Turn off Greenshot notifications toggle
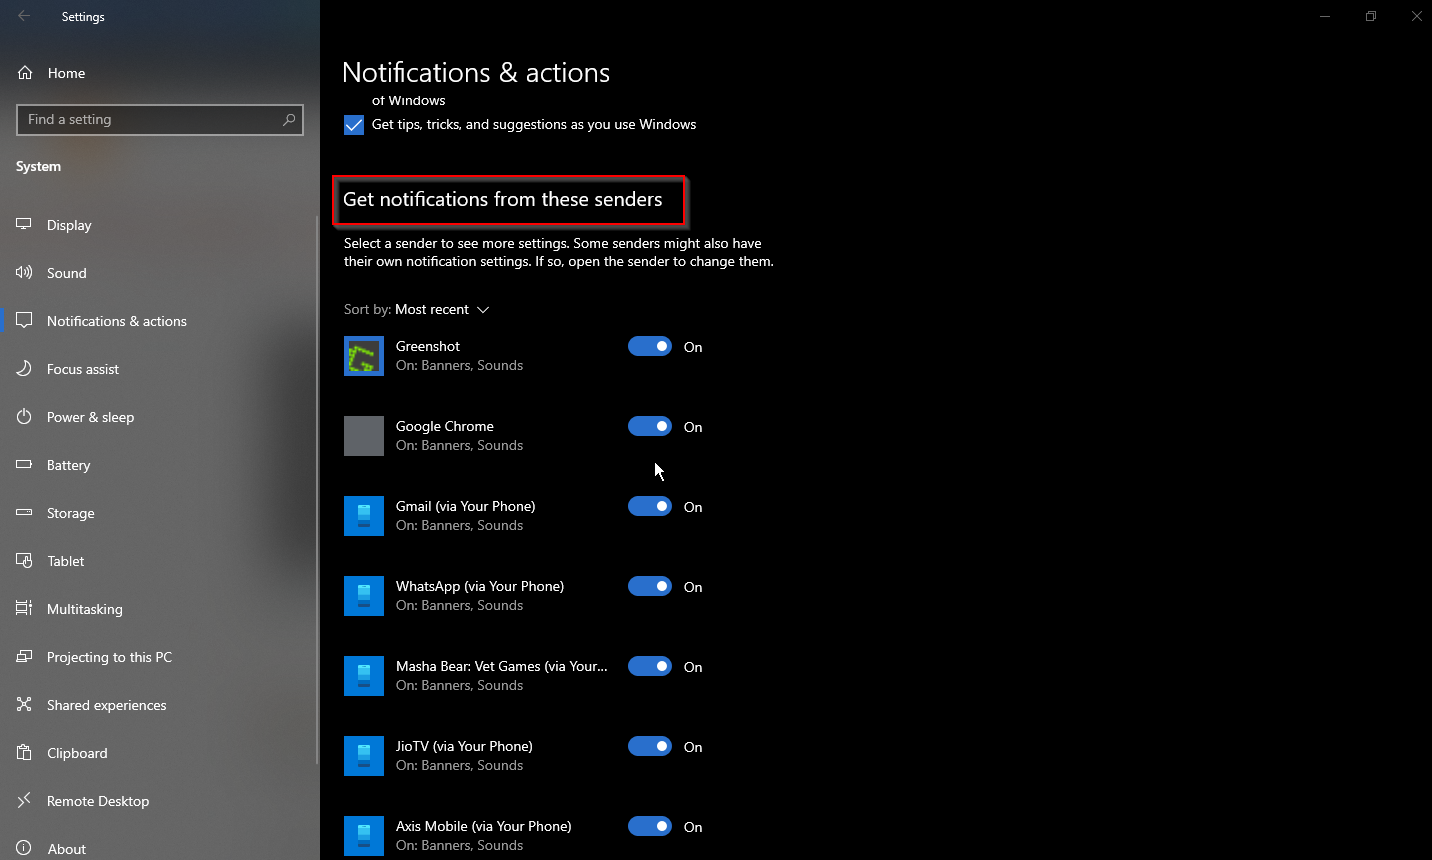This screenshot has width=1432, height=860. [650, 346]
